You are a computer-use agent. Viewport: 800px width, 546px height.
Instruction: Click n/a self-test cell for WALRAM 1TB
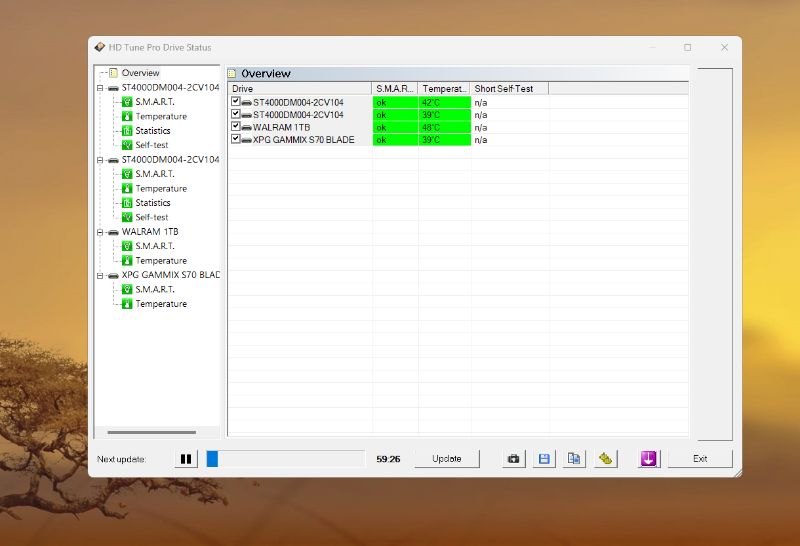pyautogui.click(x=510, y=127)
